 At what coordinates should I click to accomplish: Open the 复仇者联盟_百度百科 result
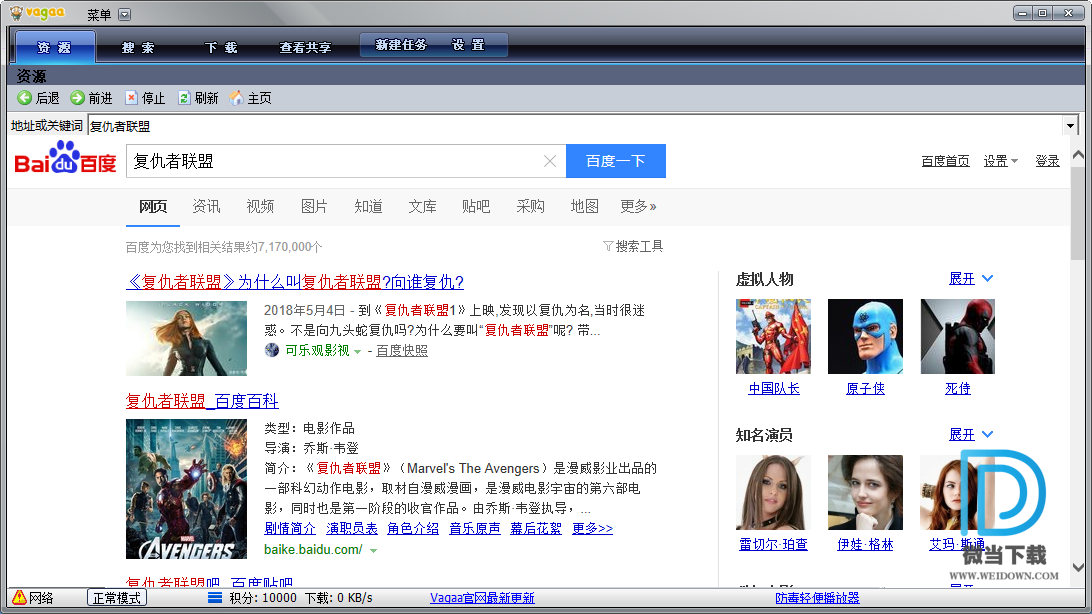tap(202, 401)
